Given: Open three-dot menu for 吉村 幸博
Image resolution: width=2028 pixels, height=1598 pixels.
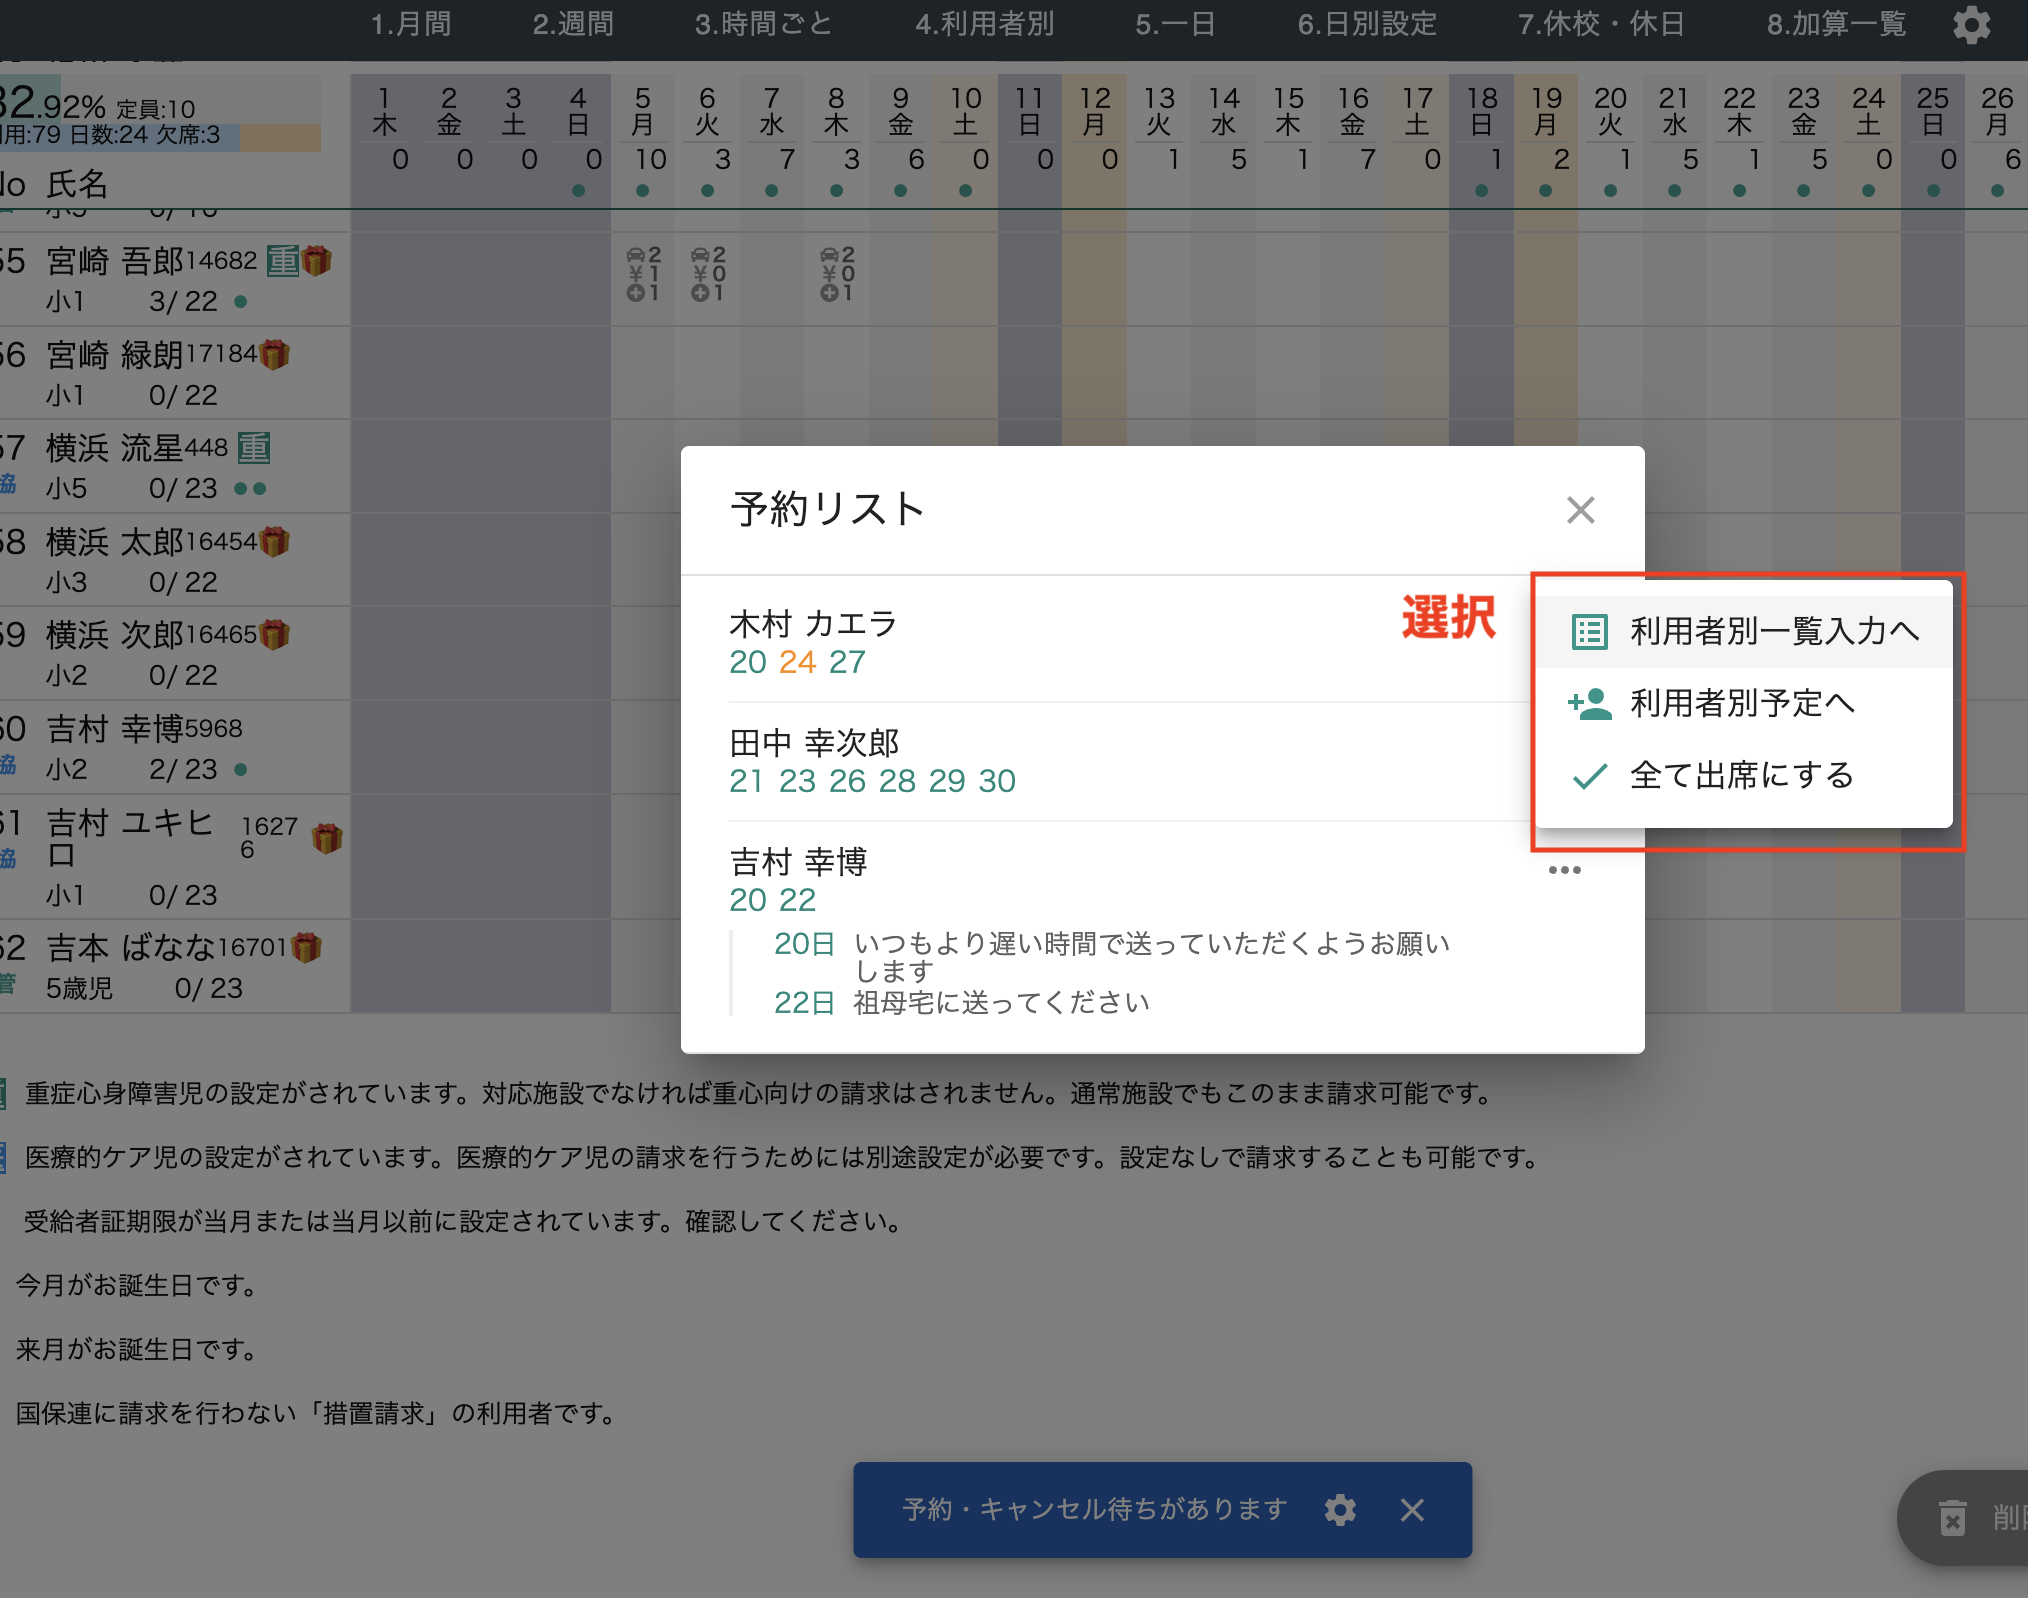Looking at the screenshot, I should pyautogui.click(x=1564, y=870).
